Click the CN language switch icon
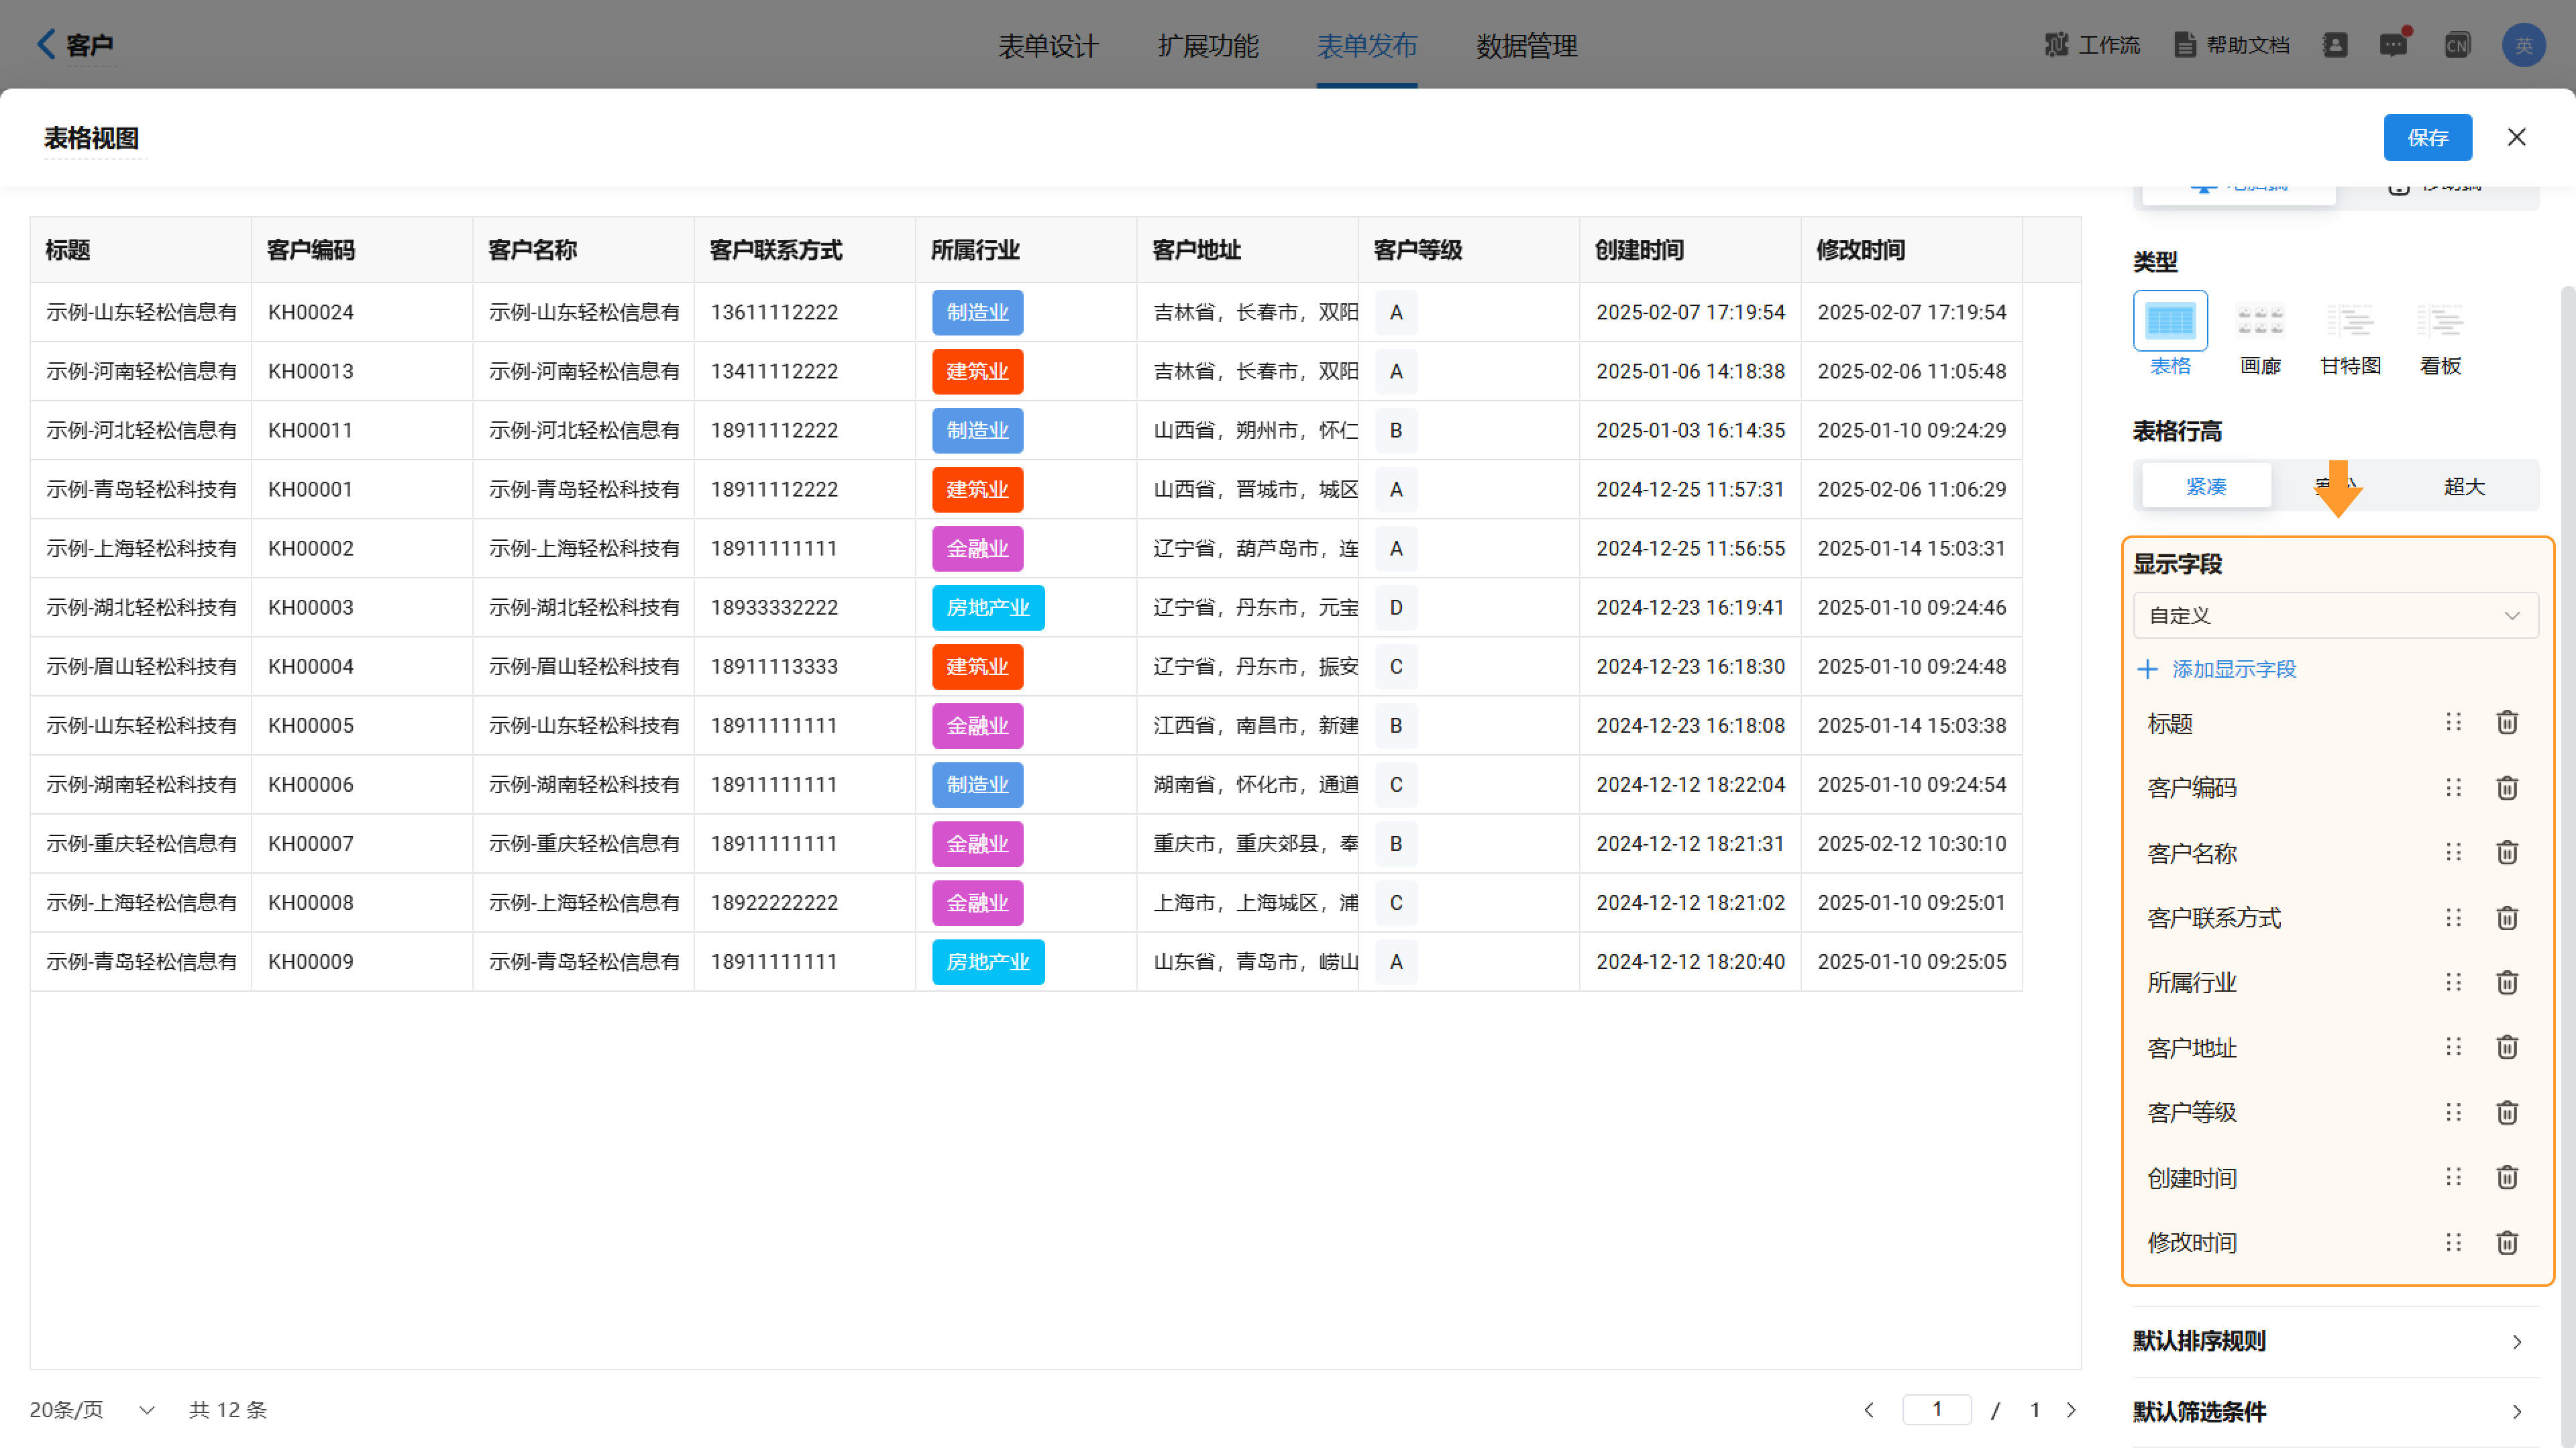 point(2457,45)
